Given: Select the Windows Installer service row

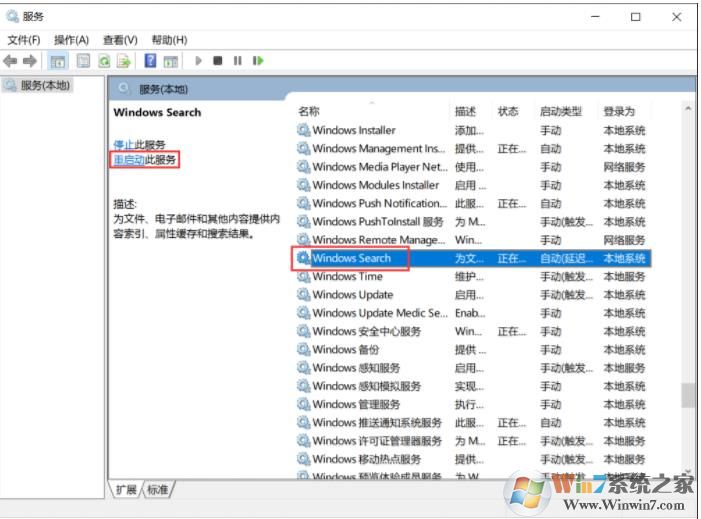Looking at the screenshot, I should click(x=472, y=130).
